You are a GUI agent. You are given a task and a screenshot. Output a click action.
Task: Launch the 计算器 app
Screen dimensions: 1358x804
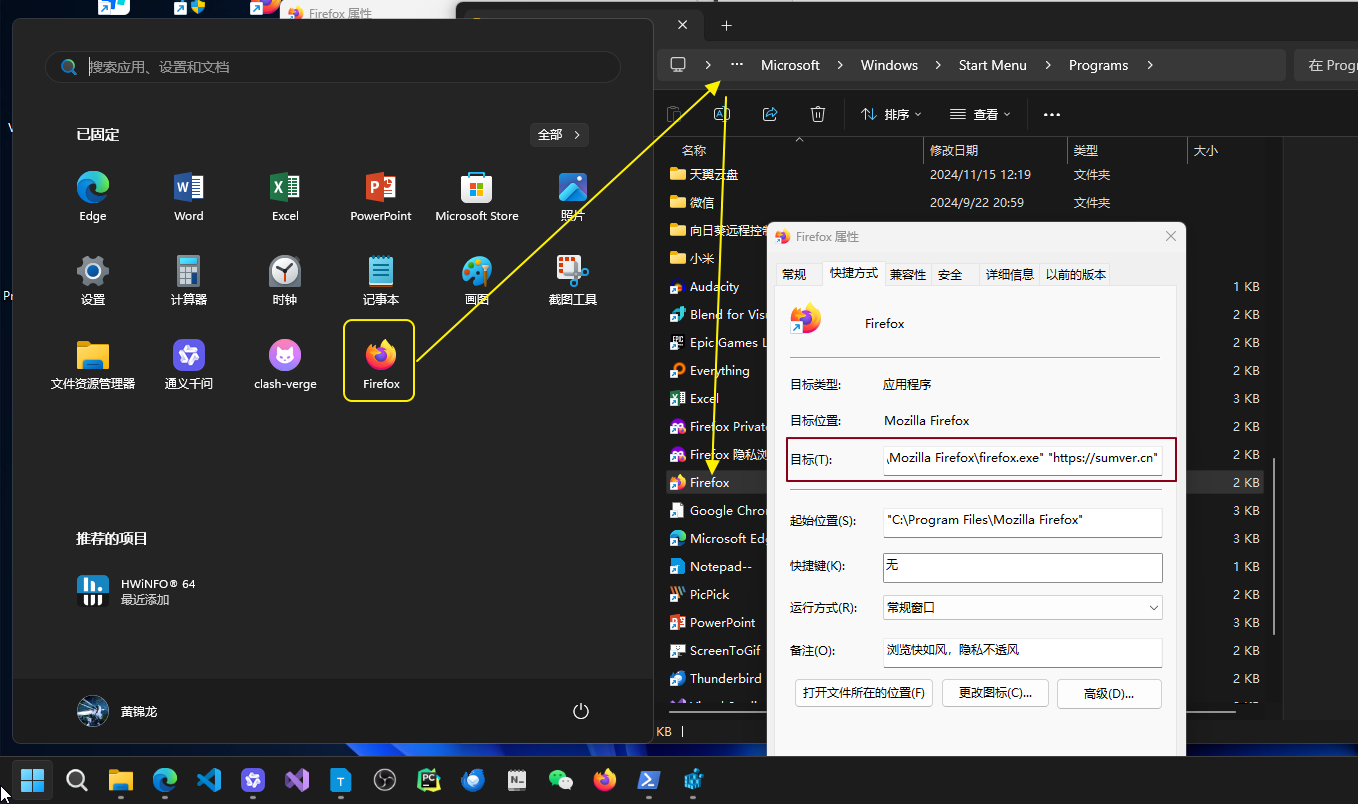189,281
